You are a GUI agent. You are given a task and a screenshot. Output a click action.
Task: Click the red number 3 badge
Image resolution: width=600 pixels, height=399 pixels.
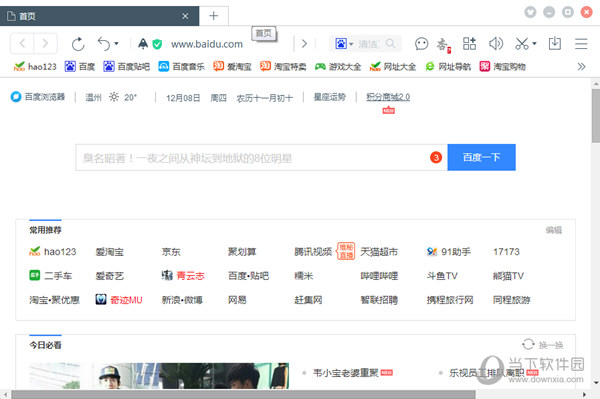coord(436,157)
